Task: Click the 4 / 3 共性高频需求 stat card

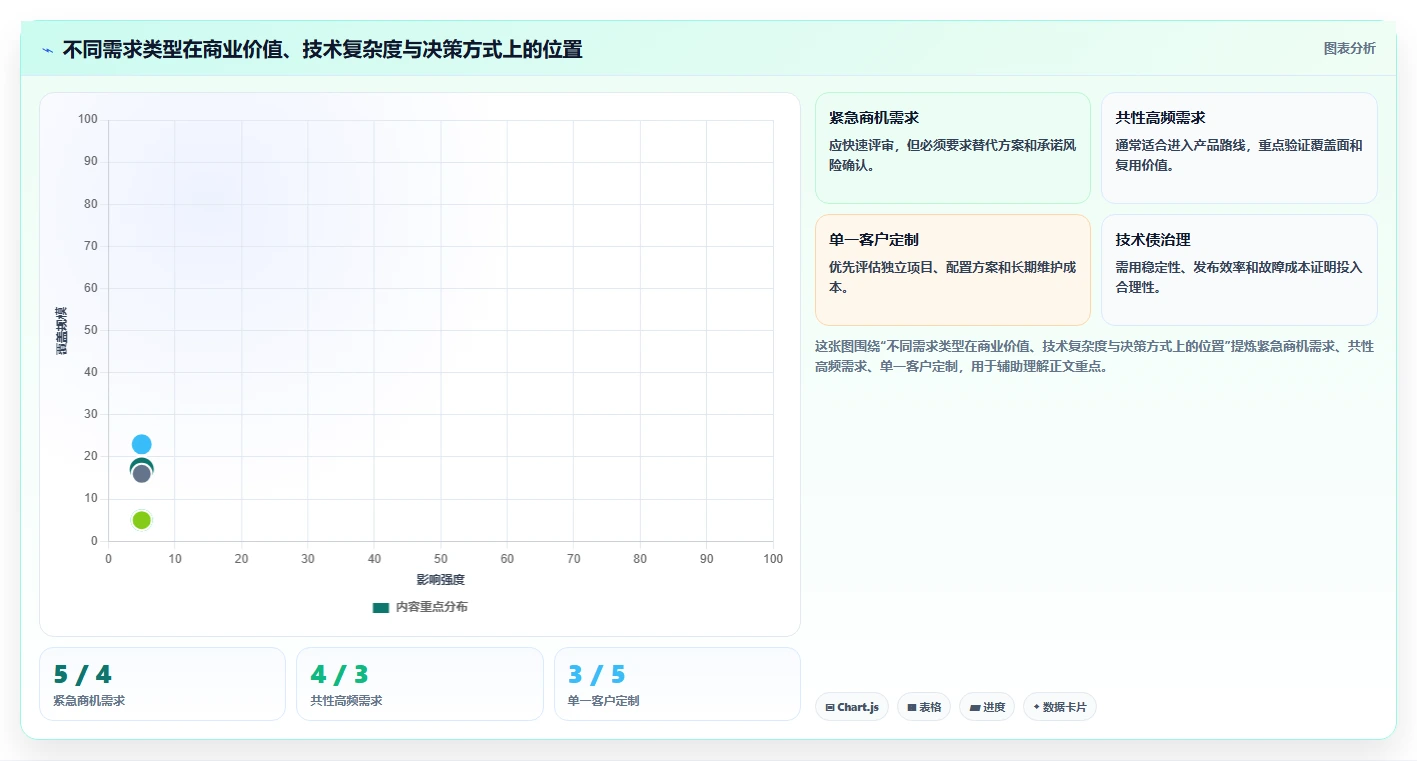Action: [419, 684]
